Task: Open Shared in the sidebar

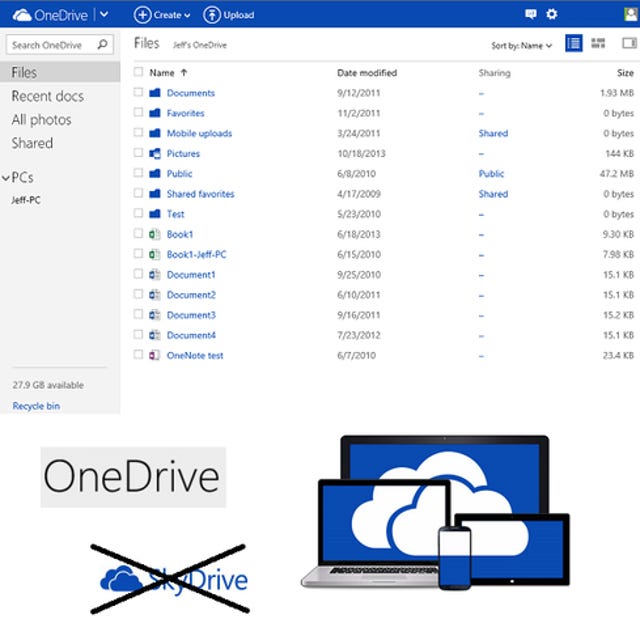Action: (x=32, y=143)
